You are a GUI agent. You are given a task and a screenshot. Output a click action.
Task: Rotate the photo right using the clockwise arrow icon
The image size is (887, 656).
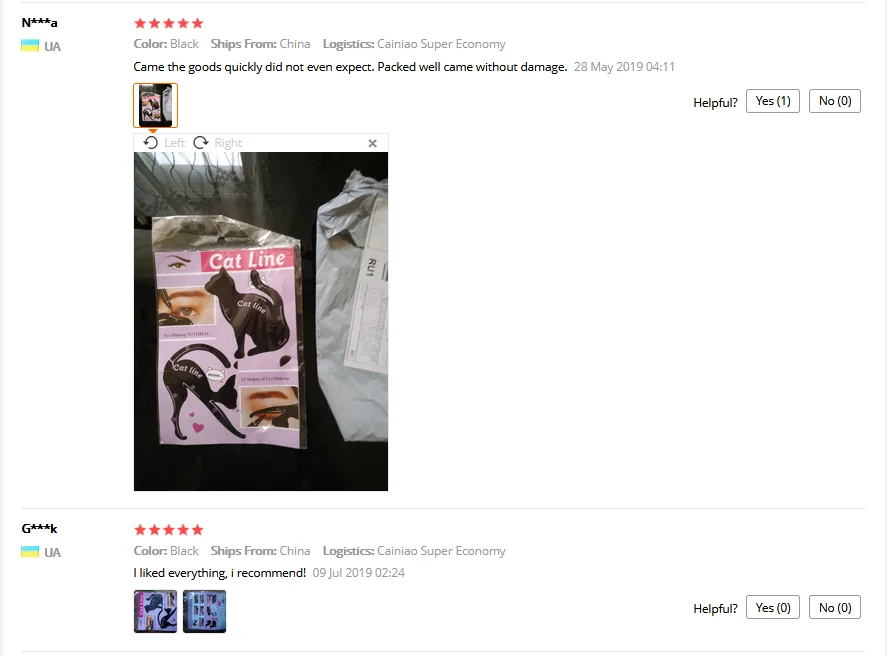click(x=201, y=143)
